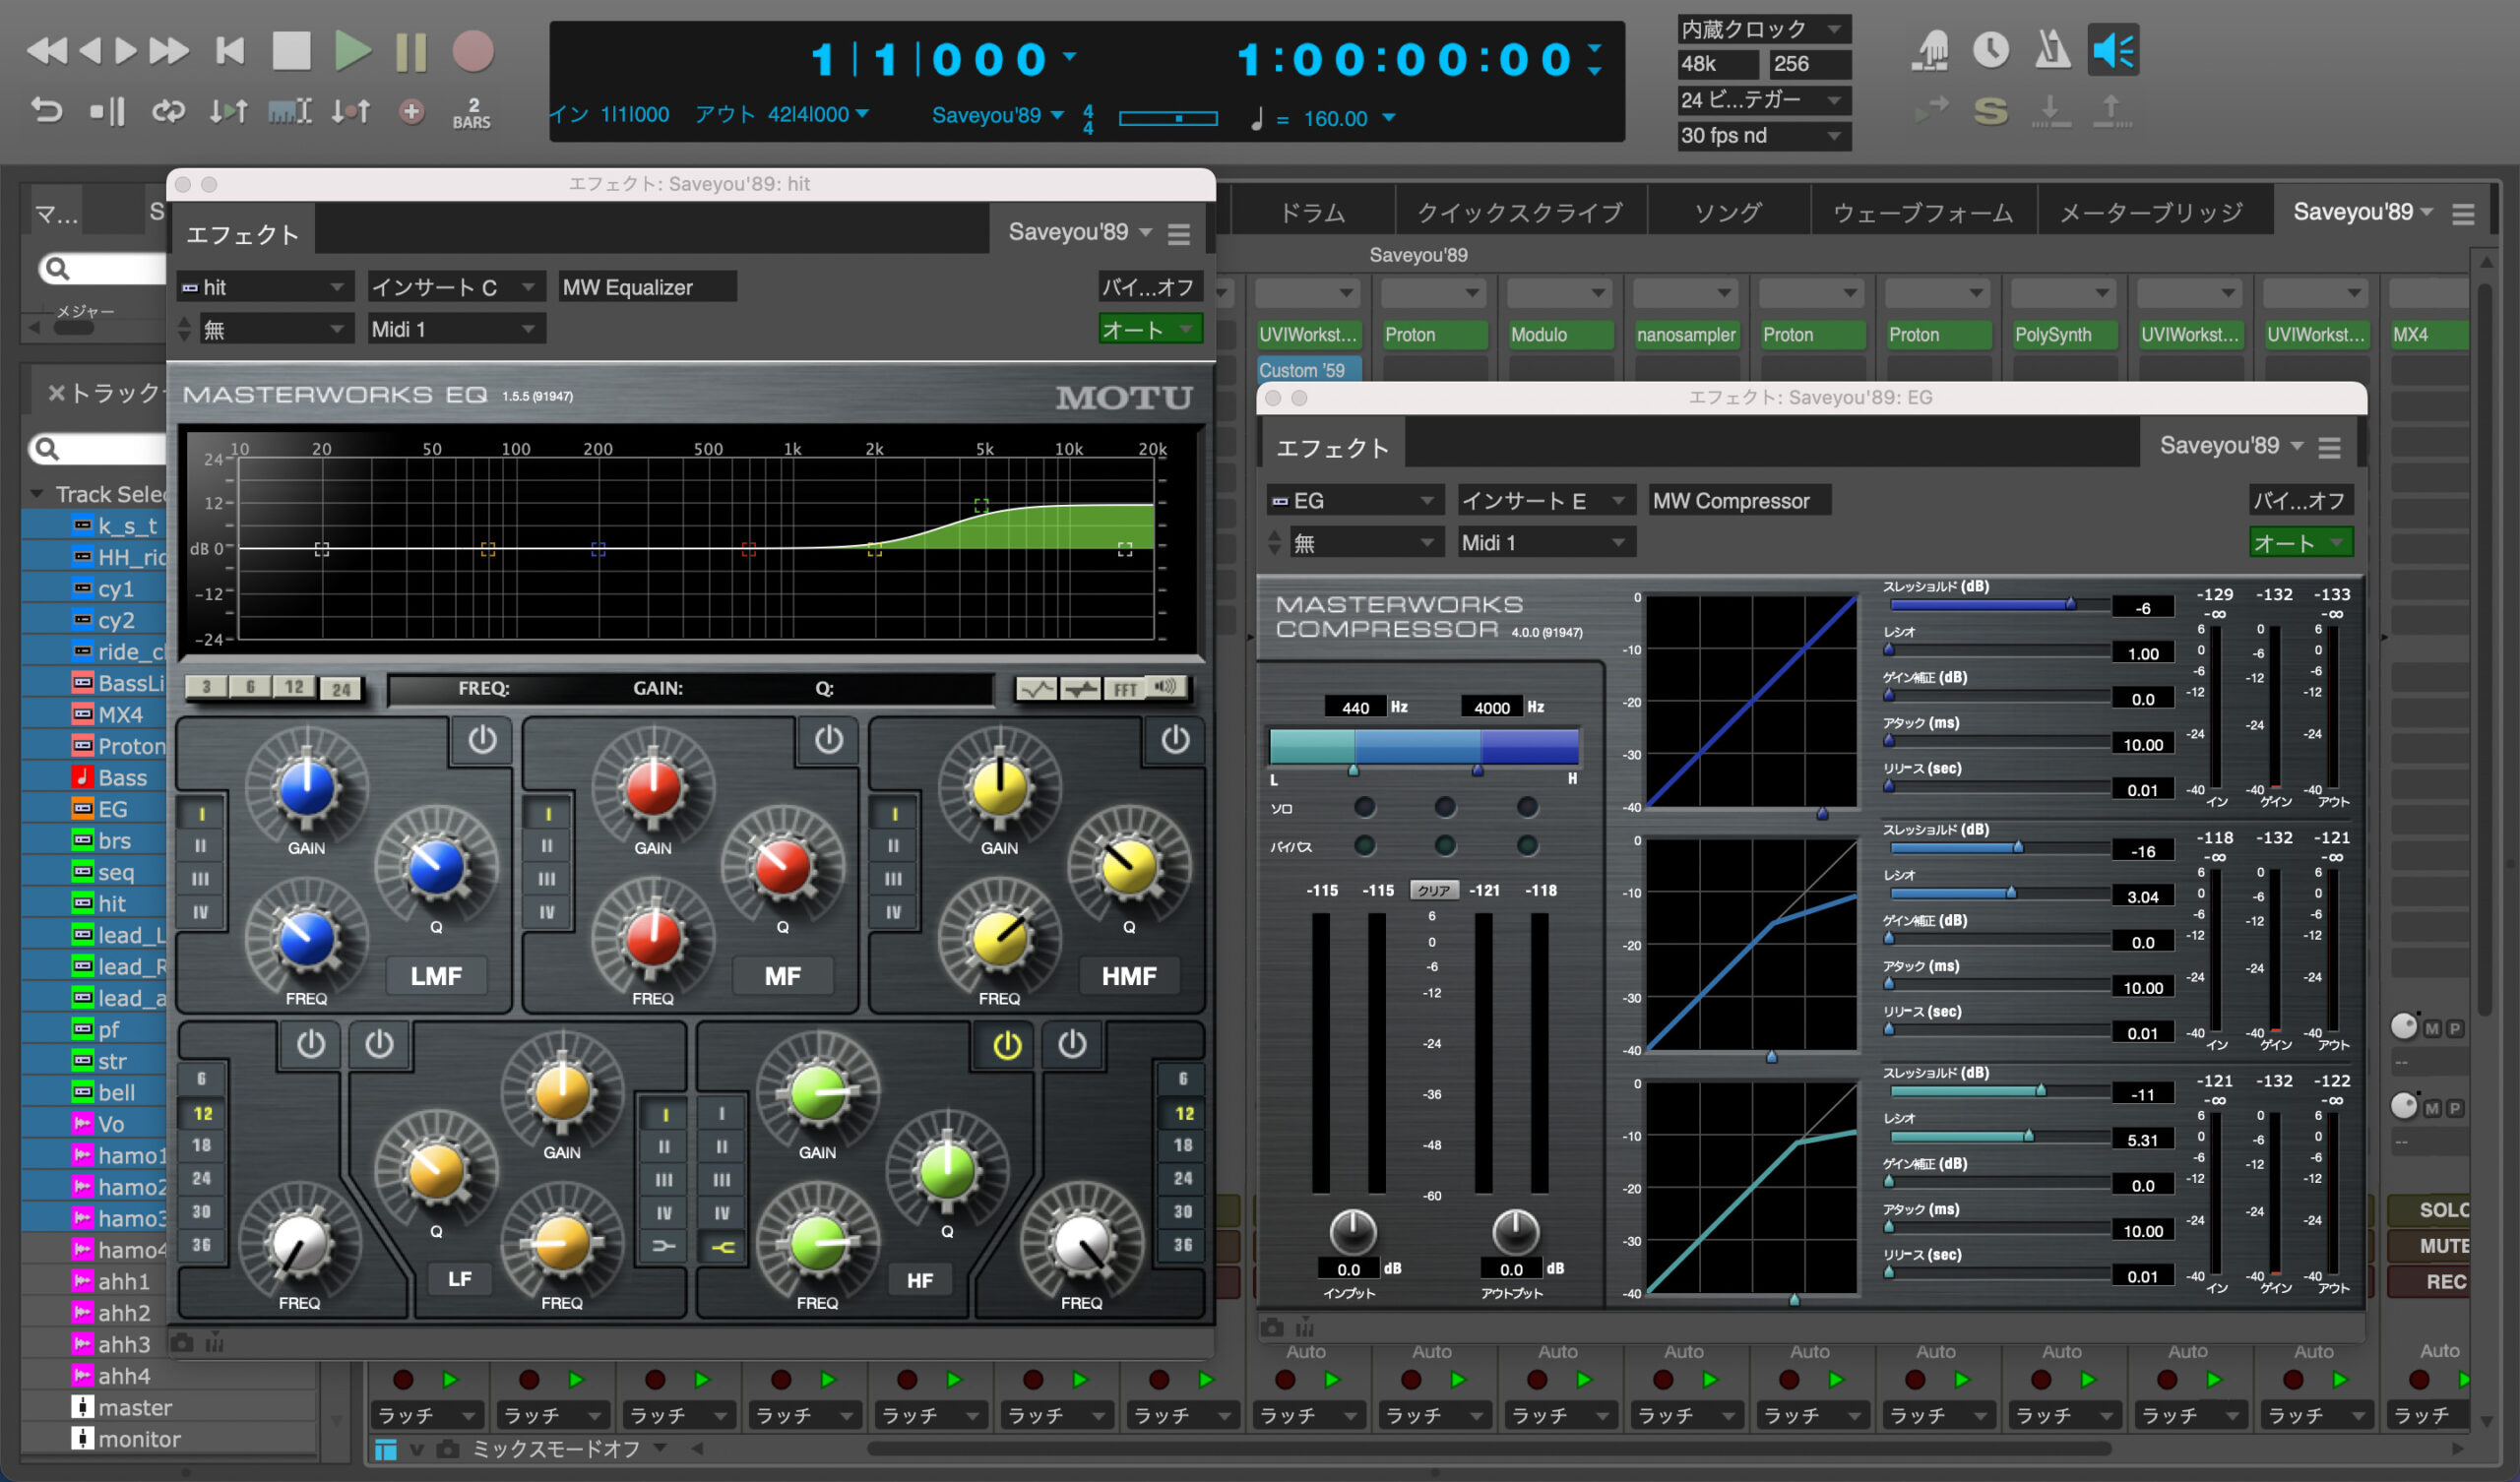Select the 18 dB low-pass slope option
The image size is (2520, 1482).
click(x=1183, y=1146)
